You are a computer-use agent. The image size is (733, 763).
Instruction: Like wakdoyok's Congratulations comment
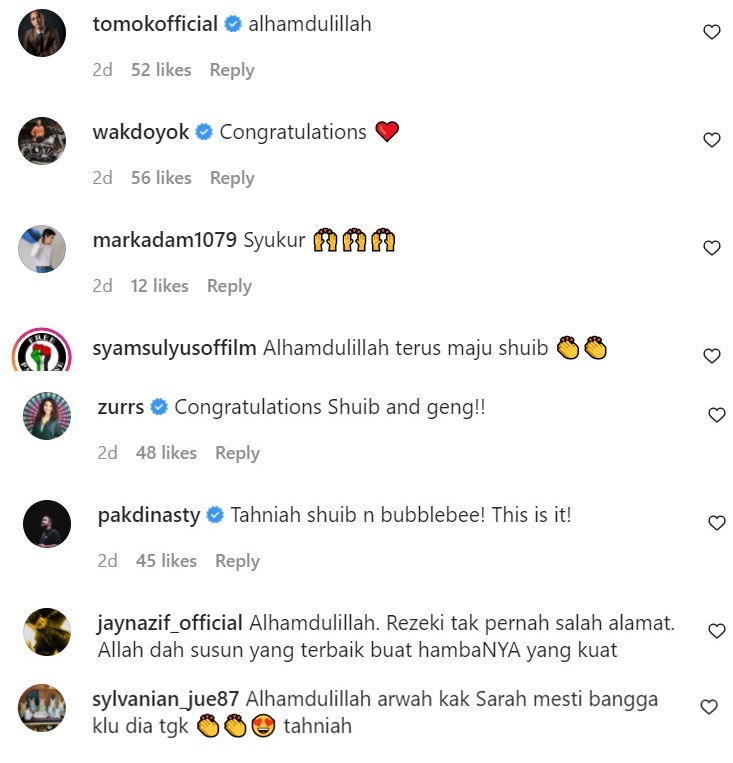tap(712, 140)
